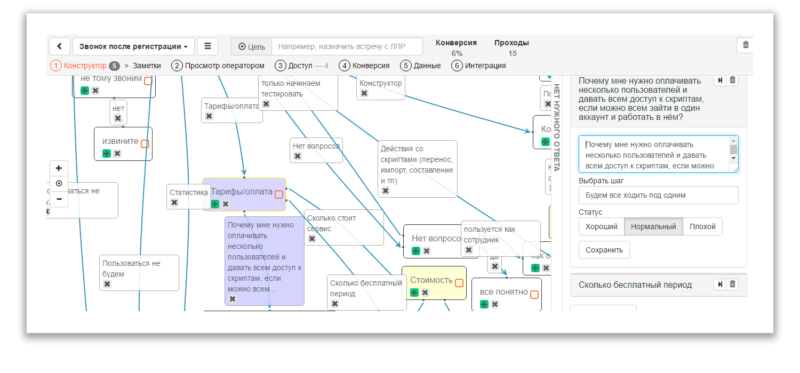Screen dimensions: 800x373
Task: Zoom in the canvas with plus button
Action: point(59,168)
